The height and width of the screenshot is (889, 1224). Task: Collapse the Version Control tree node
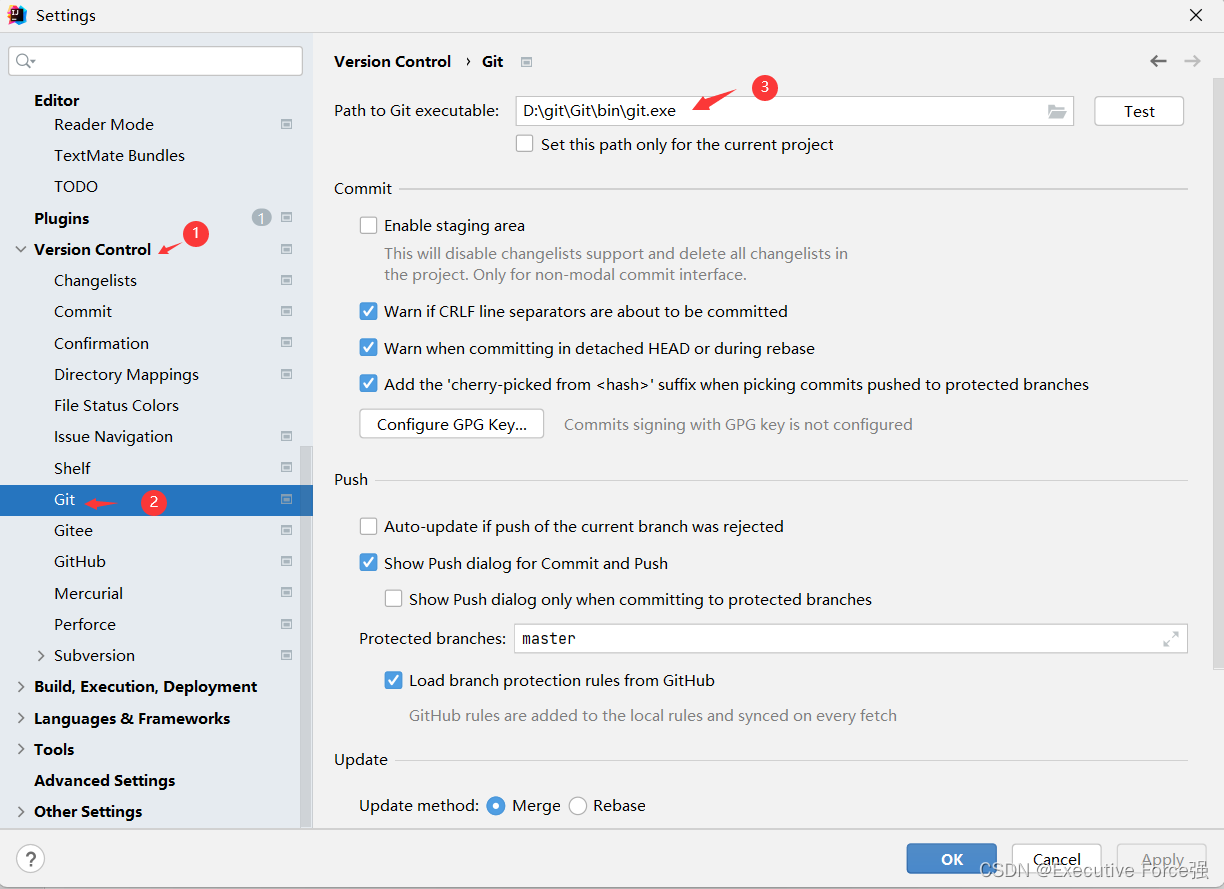tap(21, 249)
